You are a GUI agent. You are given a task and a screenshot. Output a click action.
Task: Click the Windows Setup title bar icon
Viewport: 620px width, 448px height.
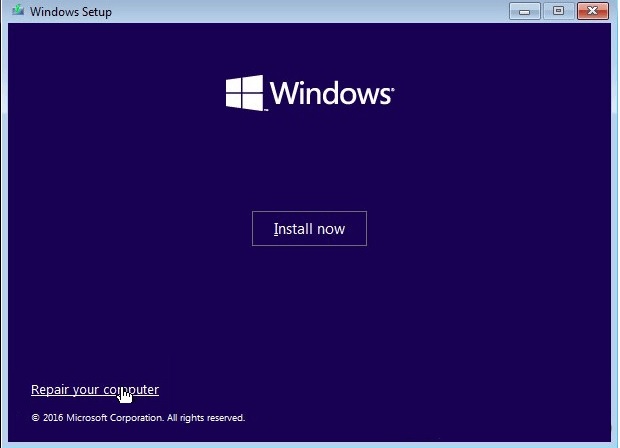coord(17,11)
